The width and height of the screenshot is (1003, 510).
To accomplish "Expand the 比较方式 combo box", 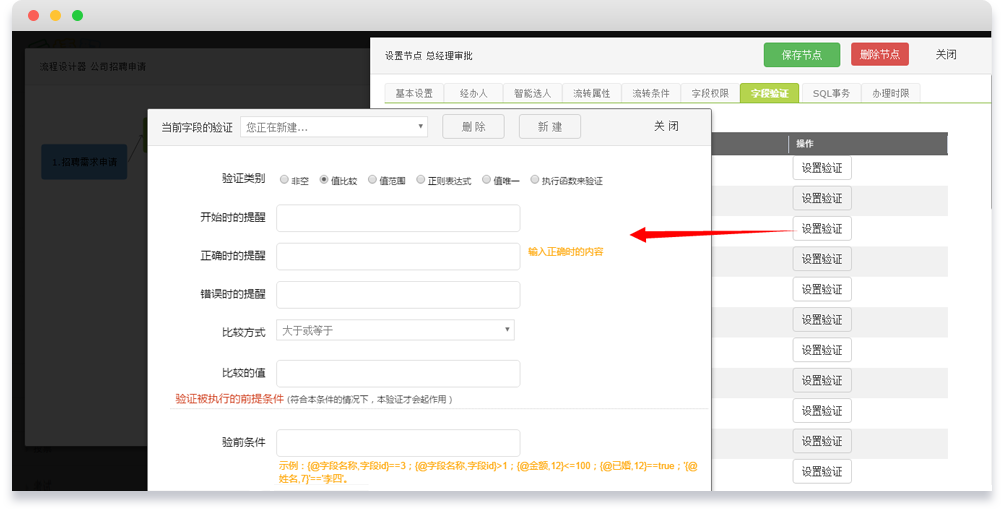I will click(x=395, y=330).
